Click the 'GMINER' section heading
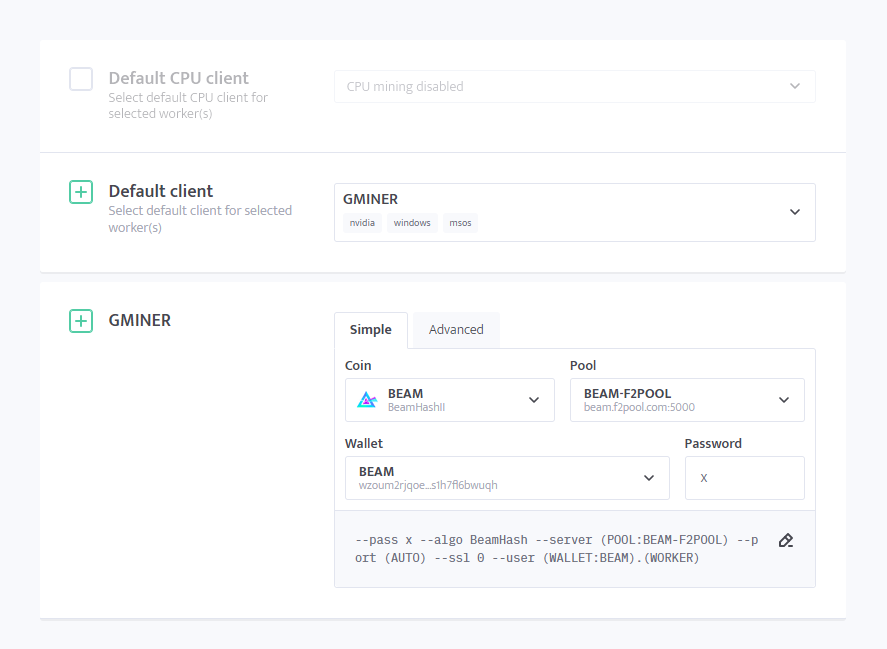This screenshot has width=887, height=649. pos(140,320)
